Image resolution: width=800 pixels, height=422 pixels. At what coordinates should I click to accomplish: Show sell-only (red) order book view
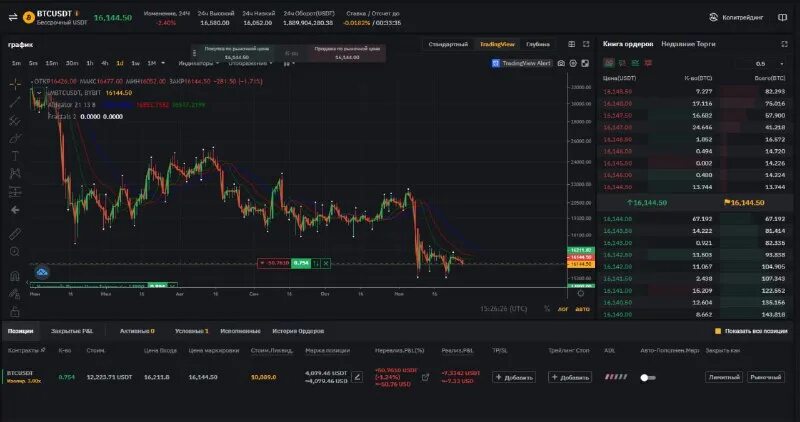coord(648,63)
